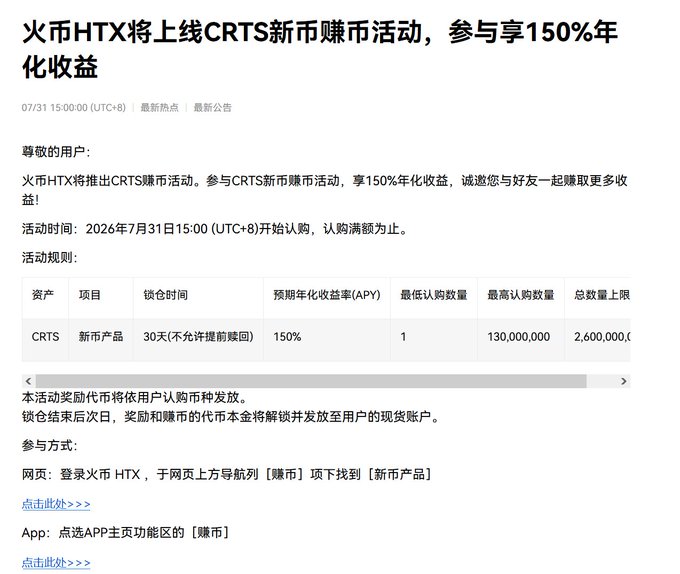Screen dimensions: 680x574
Task: Click the 07/31 15:00:00 (UTC+8) timestamp
Action: point(74,108)
